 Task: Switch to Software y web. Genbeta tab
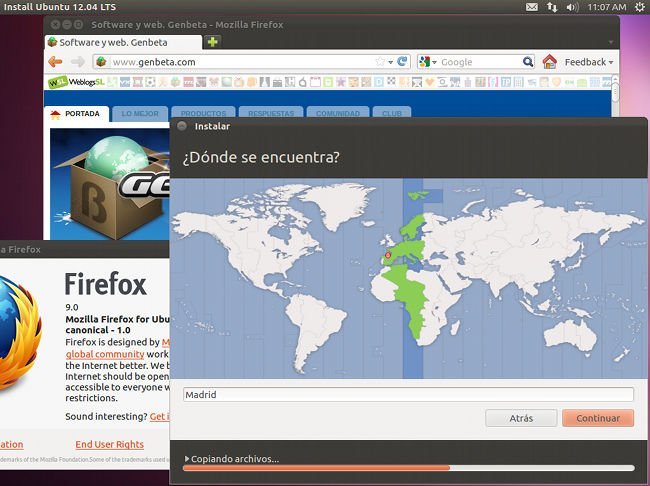pyautogui.click(x=123, y=42)
